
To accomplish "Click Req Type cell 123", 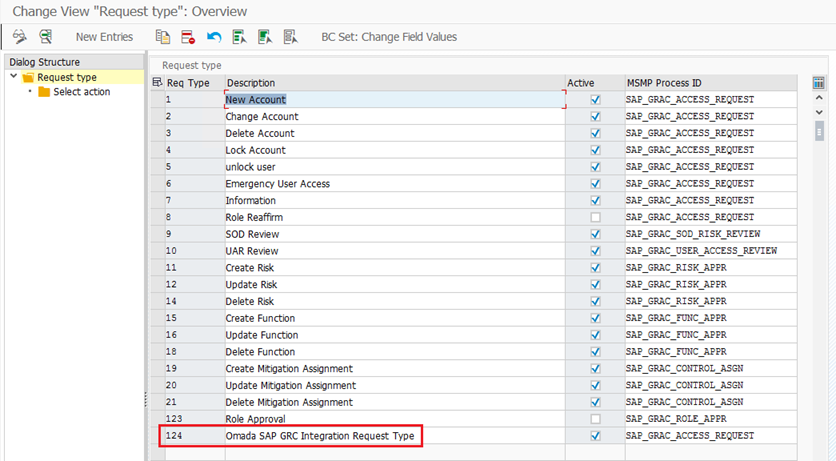I will pyautogui.click(x=195, y=419).
